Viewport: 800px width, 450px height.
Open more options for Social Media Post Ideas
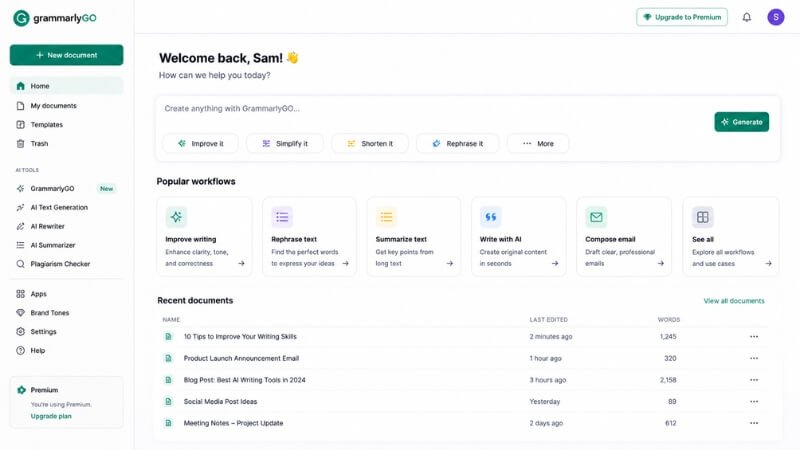coord(754,402)
